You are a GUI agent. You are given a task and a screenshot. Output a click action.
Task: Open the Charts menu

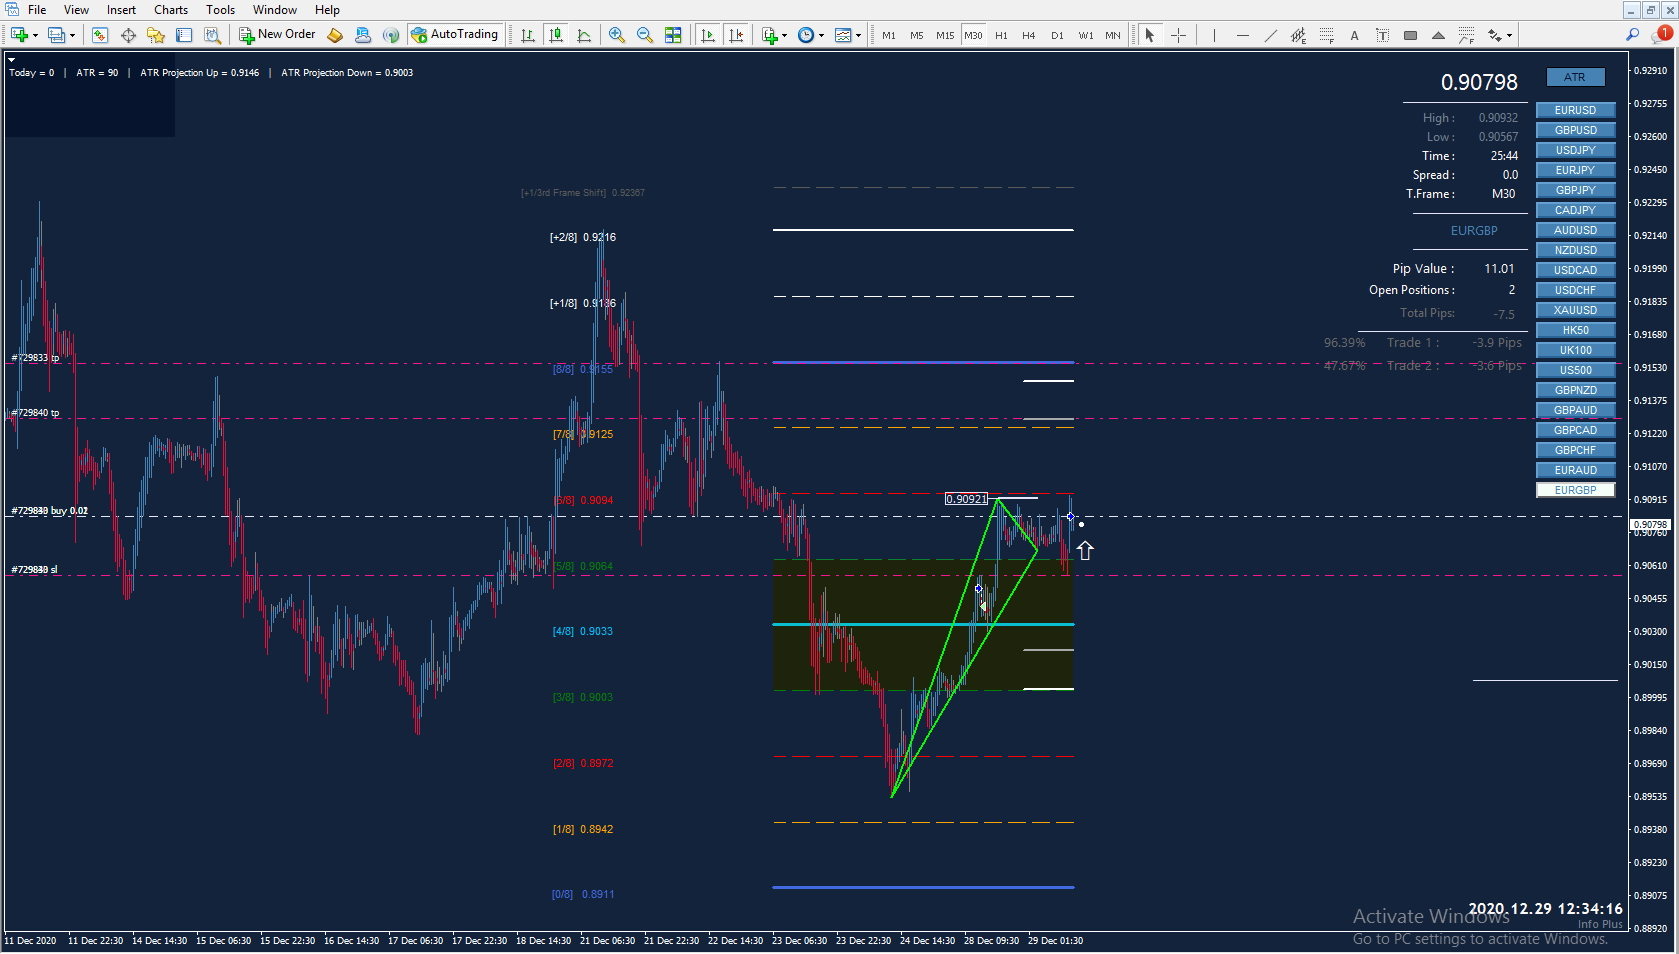(171, 10)
